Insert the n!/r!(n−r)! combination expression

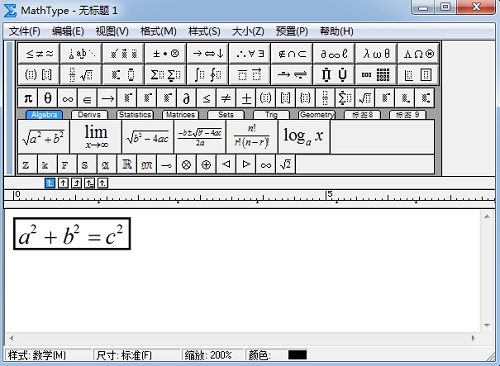(x=252, y=137)
